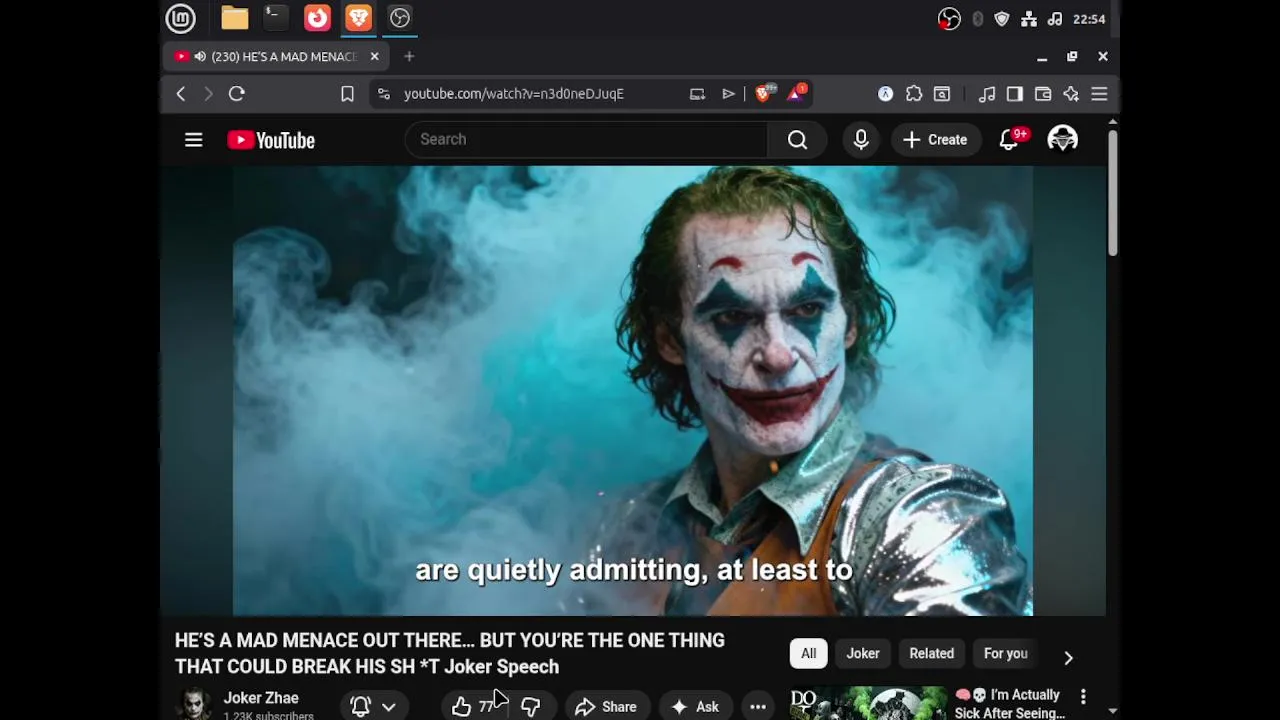Go to the YouTube home logo
Image resolution: width=1280 pixels, height=720 pixels.
pos(271,140)
